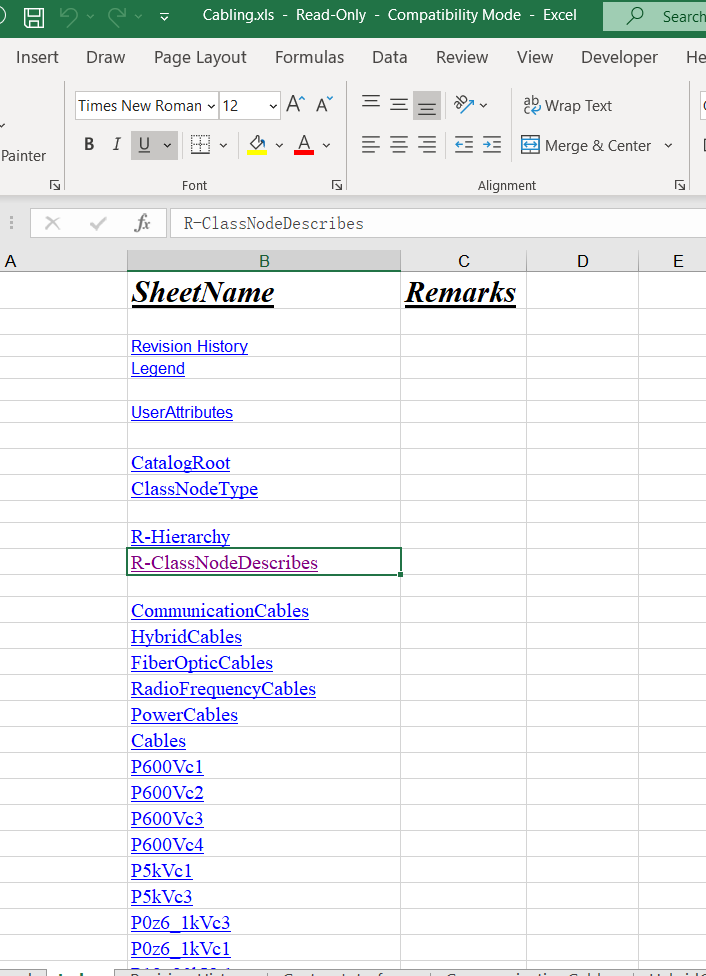Toggle Italic formatting

(x=116, y=144)
